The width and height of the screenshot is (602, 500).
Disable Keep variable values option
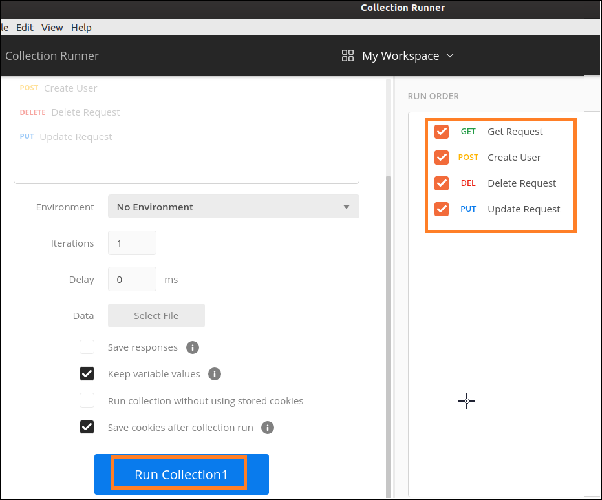[x=87, y=374]
